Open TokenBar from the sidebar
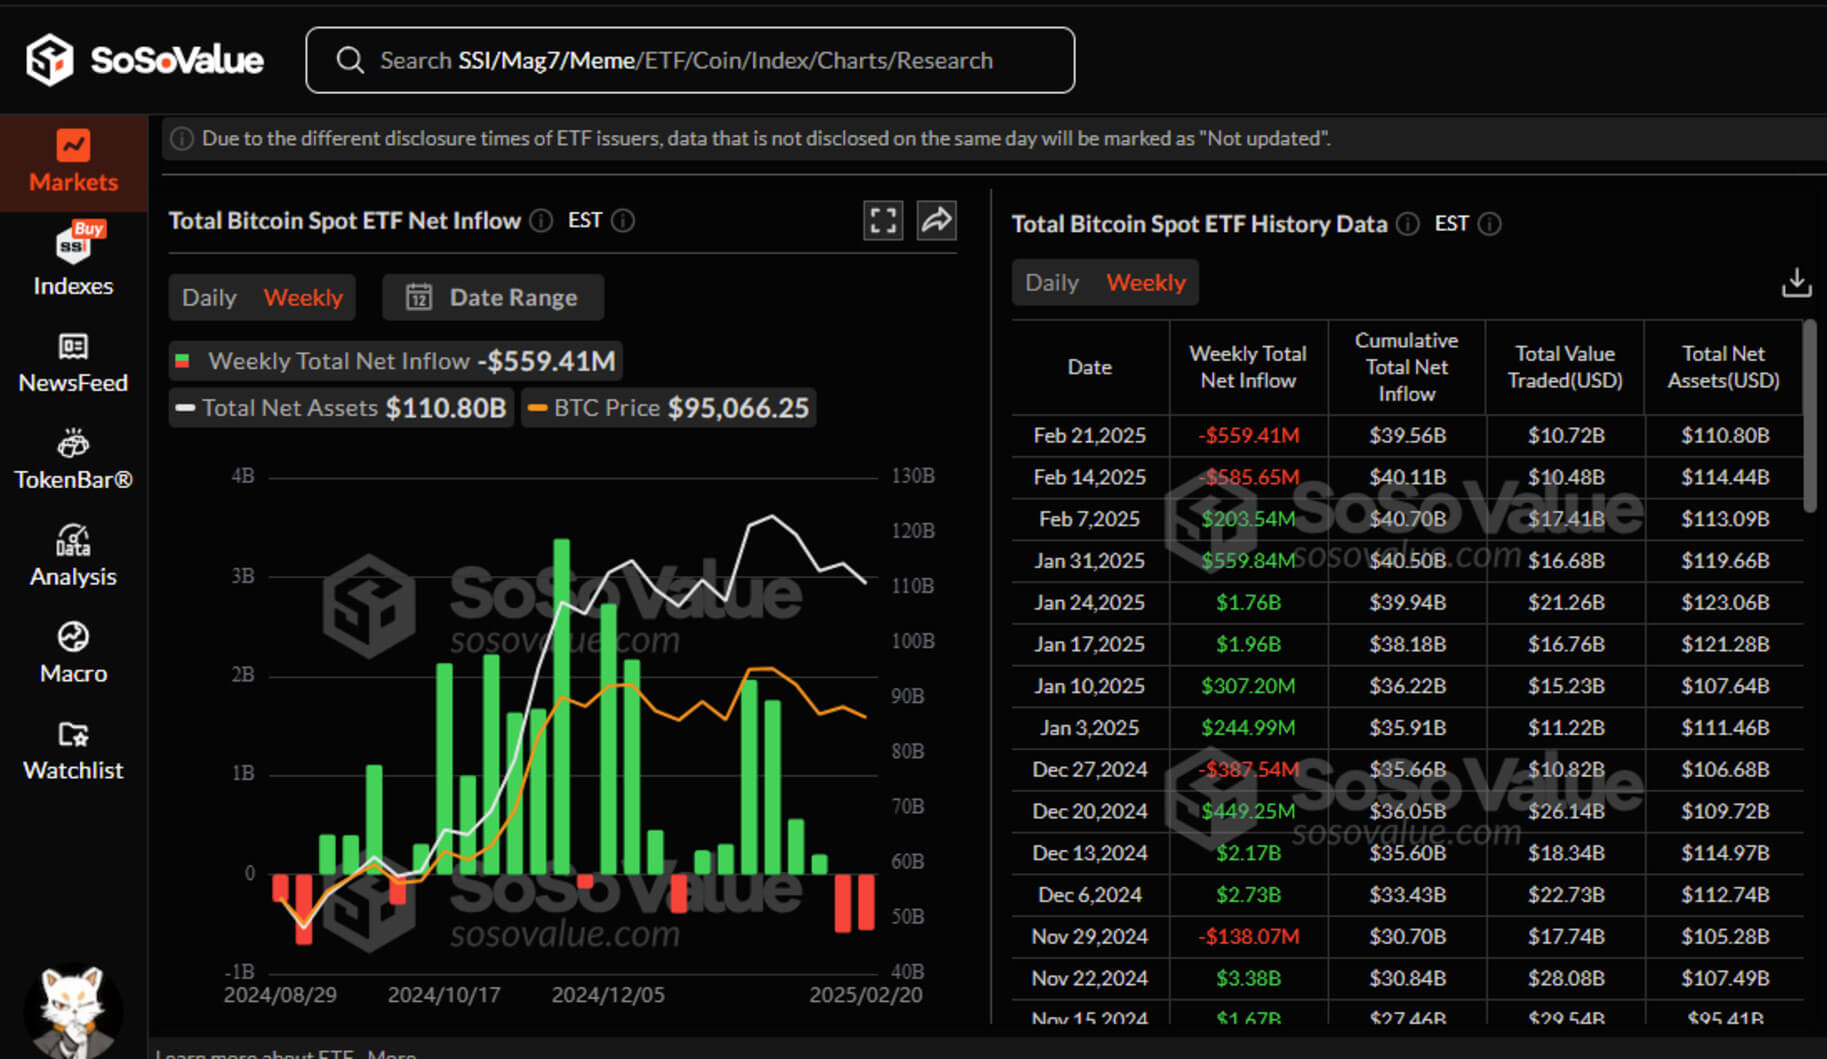The image size is (1827, 1059). [x=73, y=460]
